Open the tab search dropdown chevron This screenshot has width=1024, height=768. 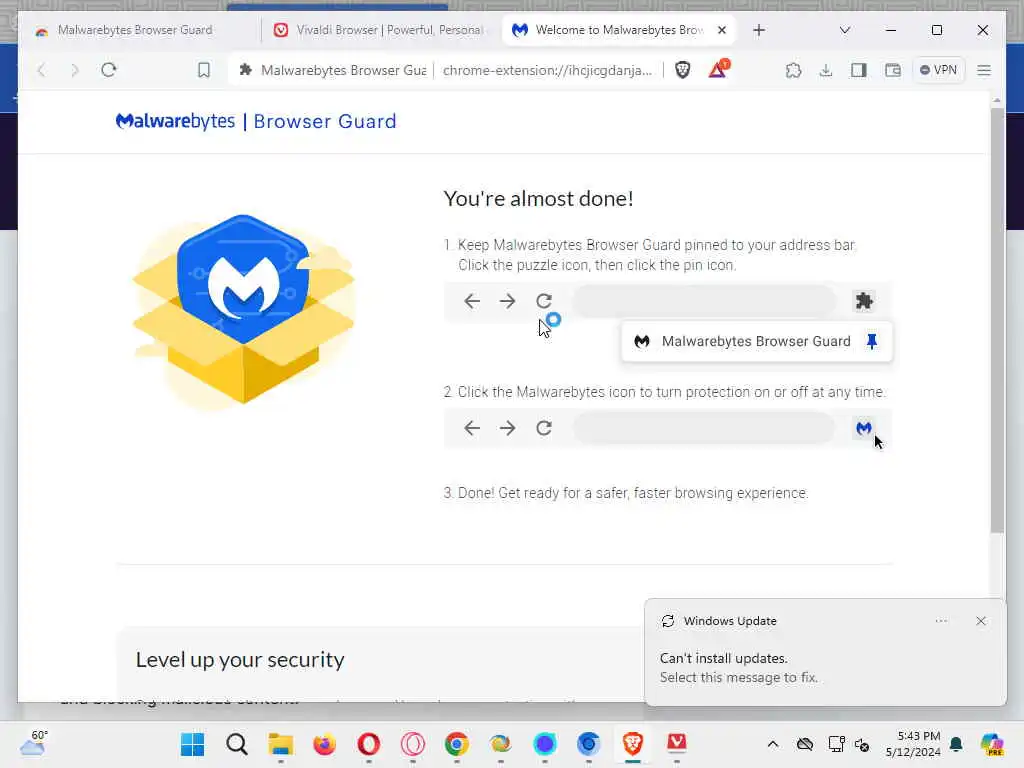[844, 30]
